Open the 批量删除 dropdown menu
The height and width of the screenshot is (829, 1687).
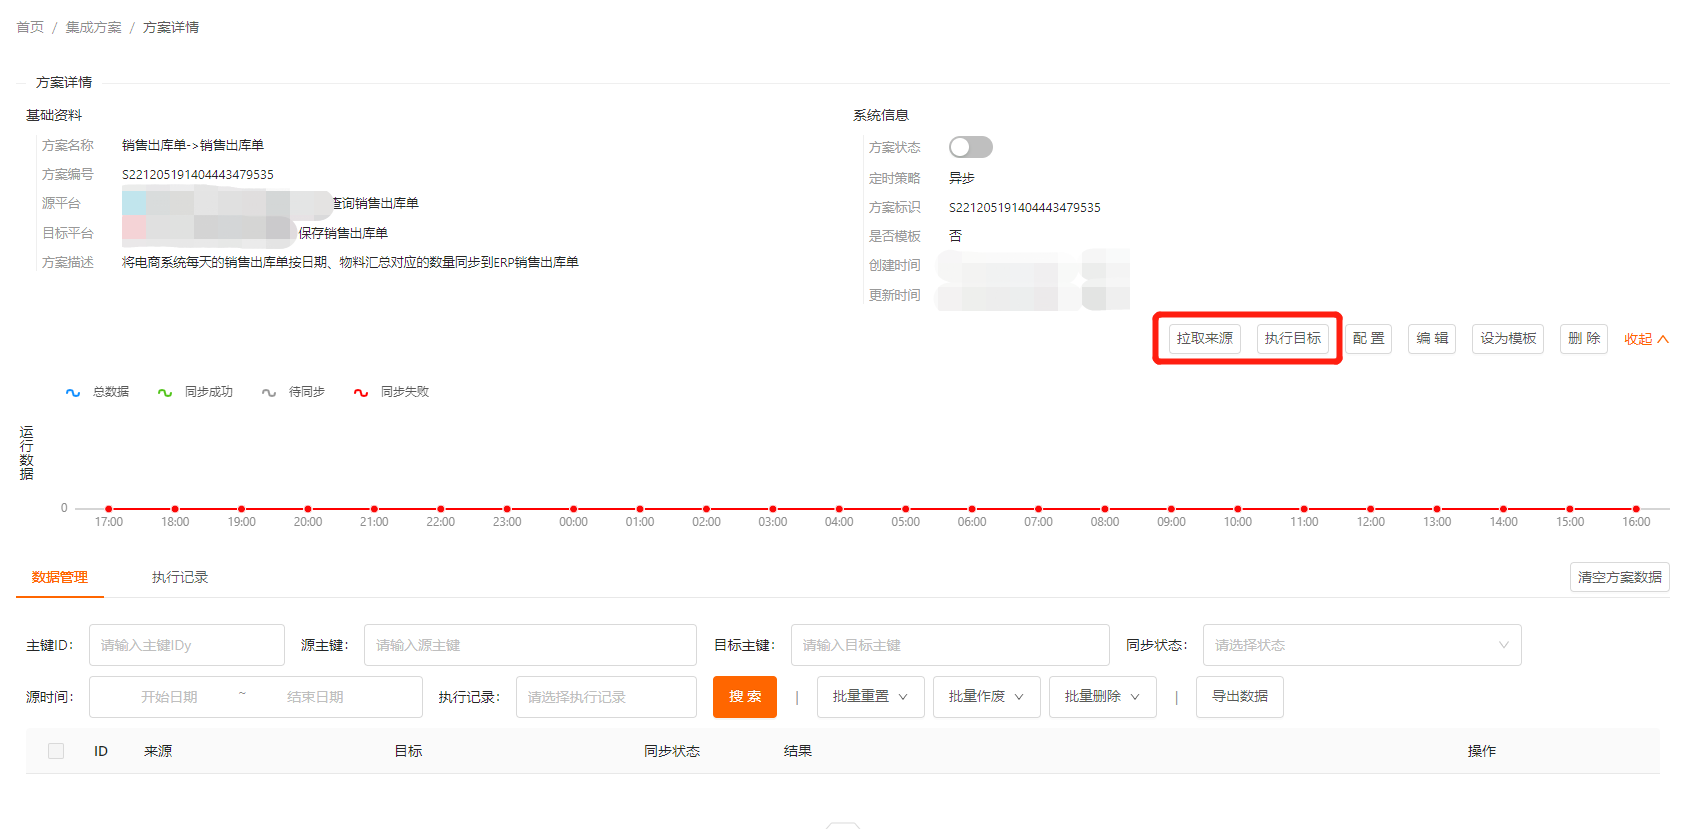coord(1102,697)
